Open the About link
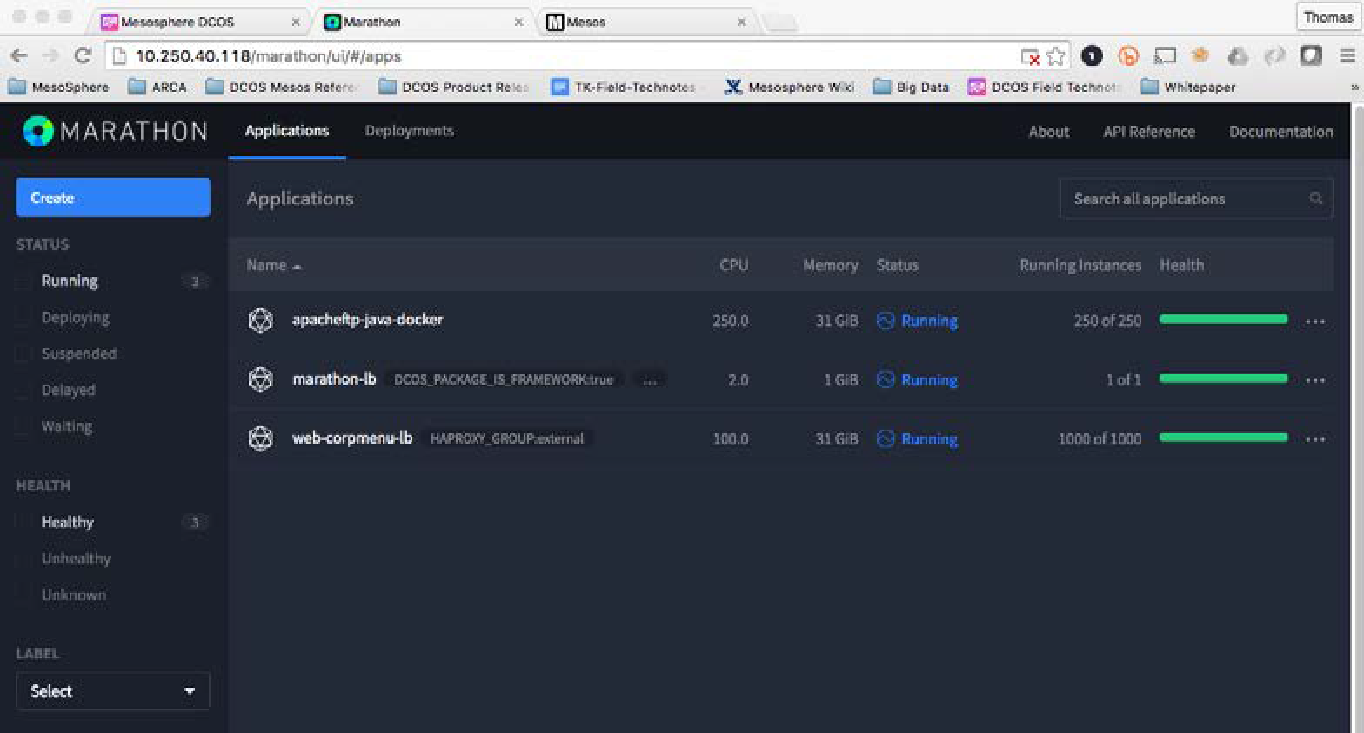Viewport: 1364px width, 733px height. click(x=1049, y=132)
